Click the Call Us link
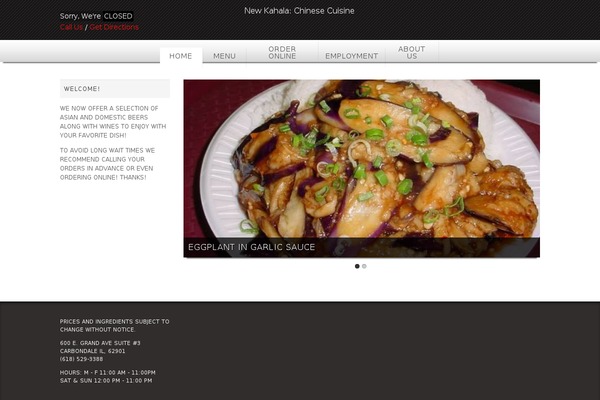Screen dimensions: 600x400 pos(71,27)
